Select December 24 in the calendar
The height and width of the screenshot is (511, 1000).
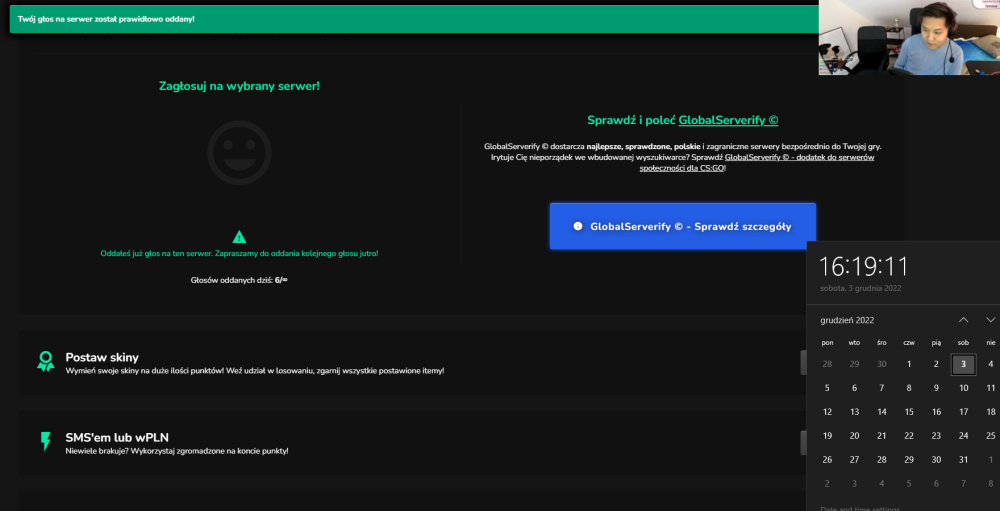964,436
